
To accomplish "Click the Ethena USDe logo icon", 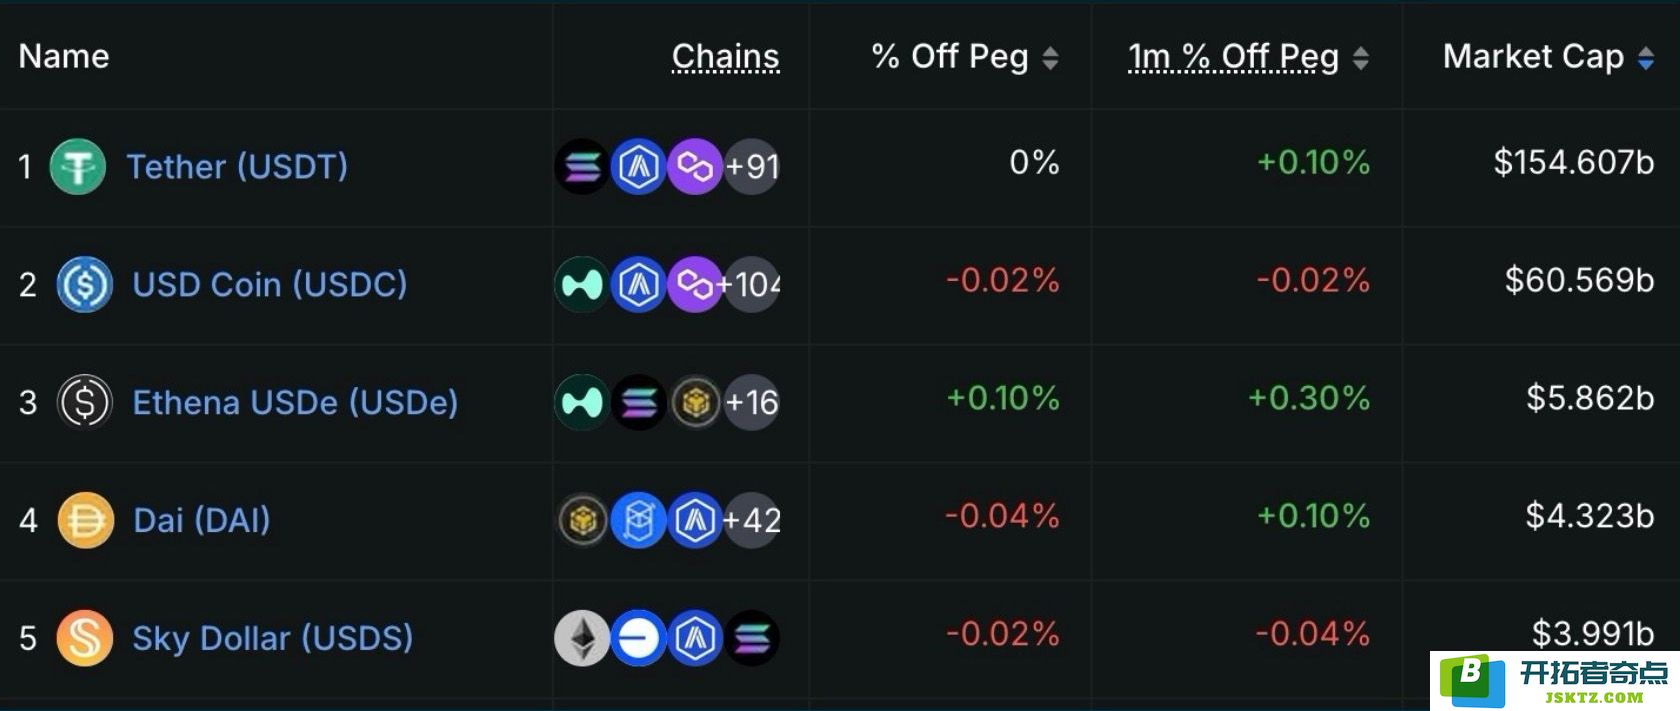I will [85, 402].
